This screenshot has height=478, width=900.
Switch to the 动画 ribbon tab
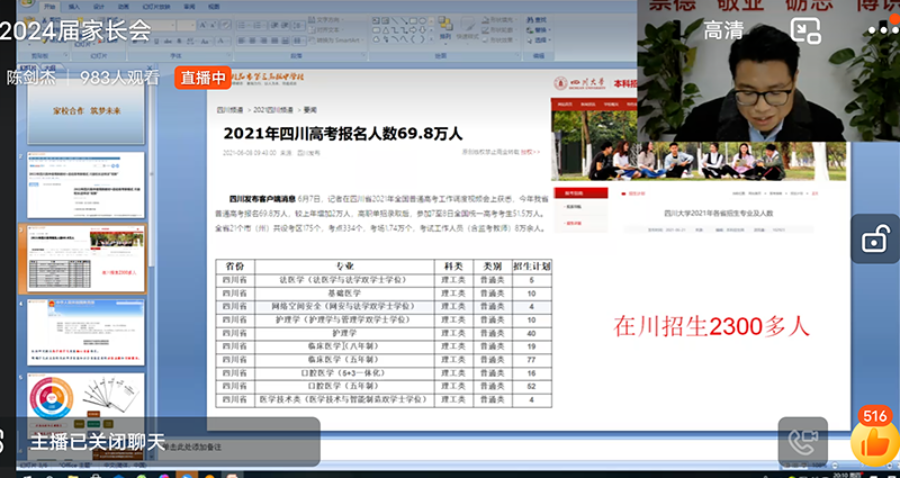tap(123, 7)
